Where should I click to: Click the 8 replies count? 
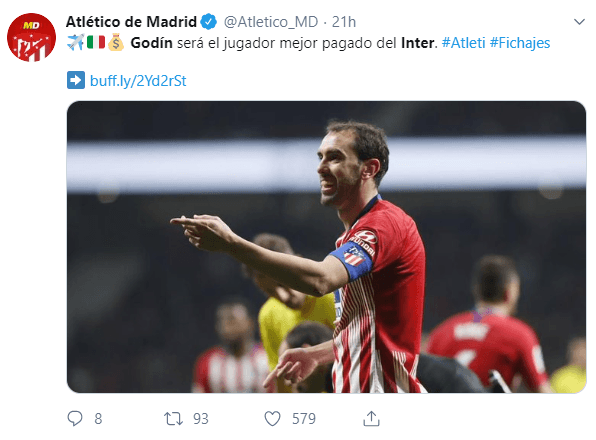click(x=98, y=419)
